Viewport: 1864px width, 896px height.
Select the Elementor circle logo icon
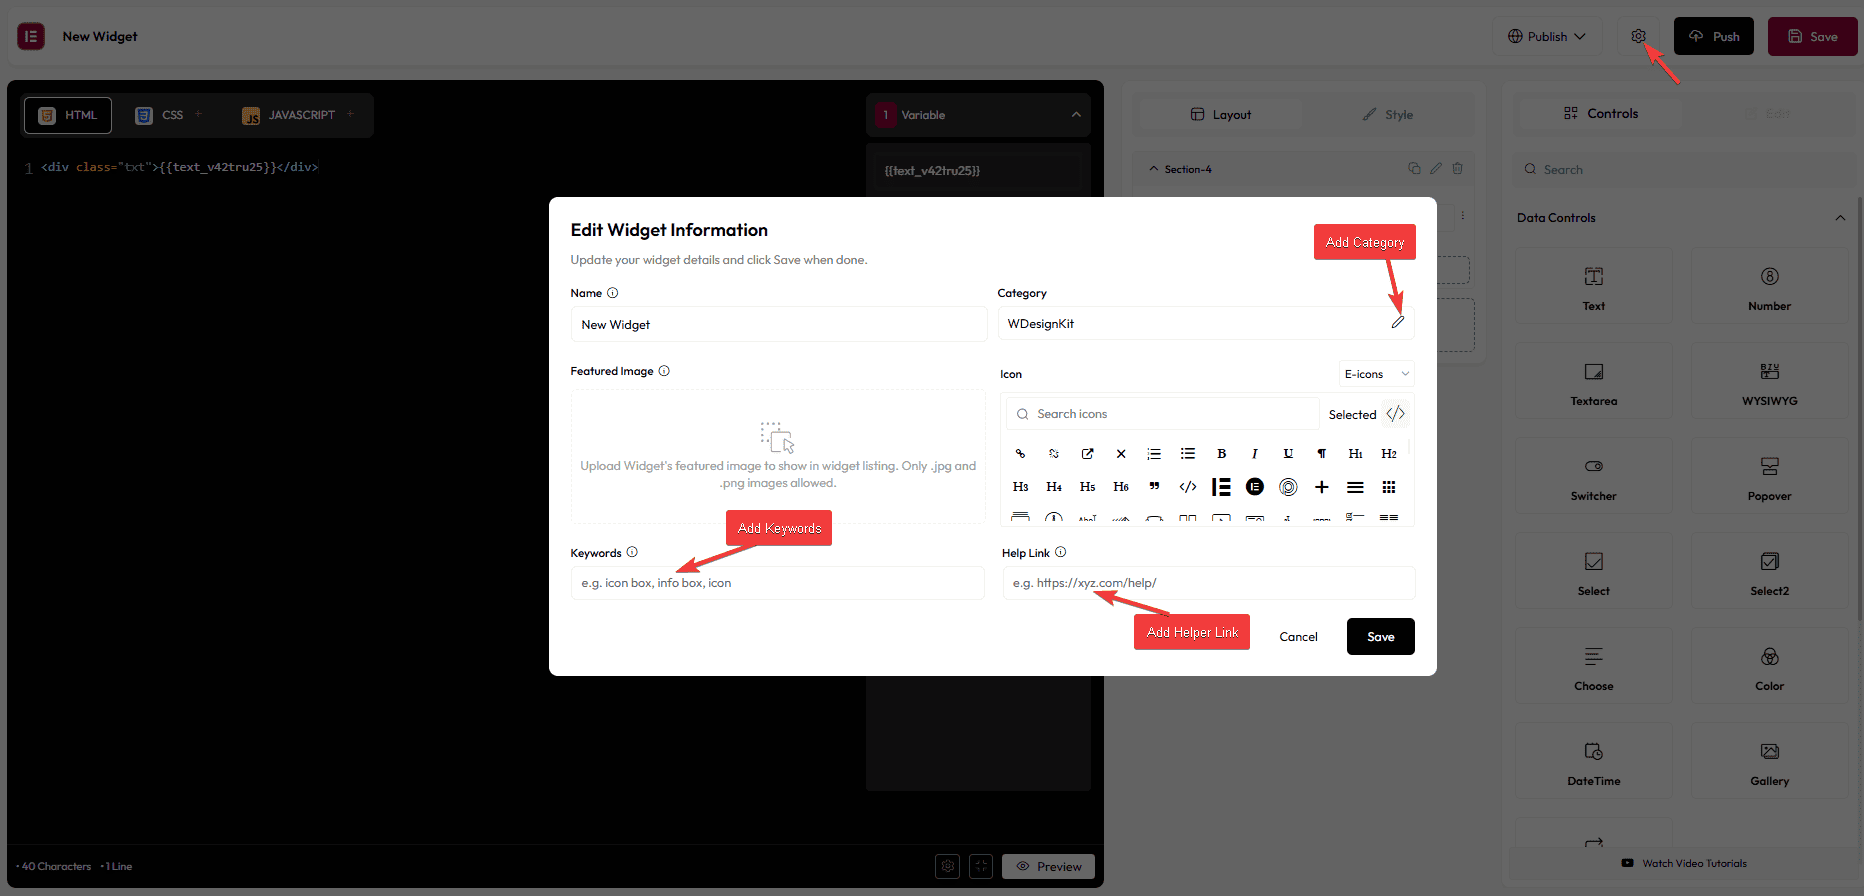1254,487
